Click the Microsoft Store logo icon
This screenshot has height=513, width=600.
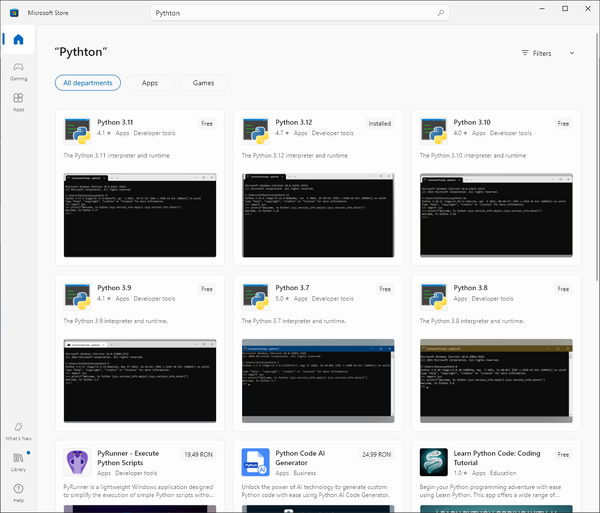[x=14, y=13]
